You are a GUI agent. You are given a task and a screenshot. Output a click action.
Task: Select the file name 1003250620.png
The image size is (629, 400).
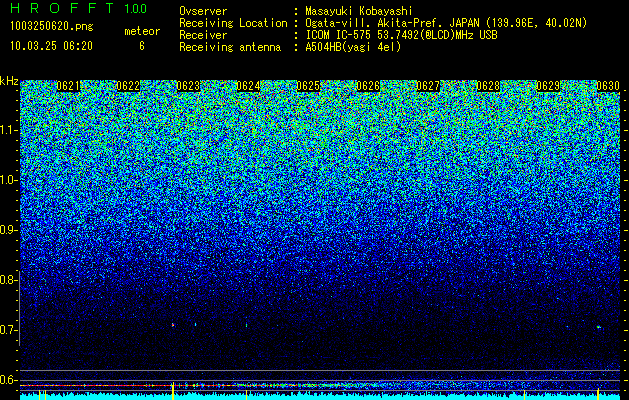[51, 27]
